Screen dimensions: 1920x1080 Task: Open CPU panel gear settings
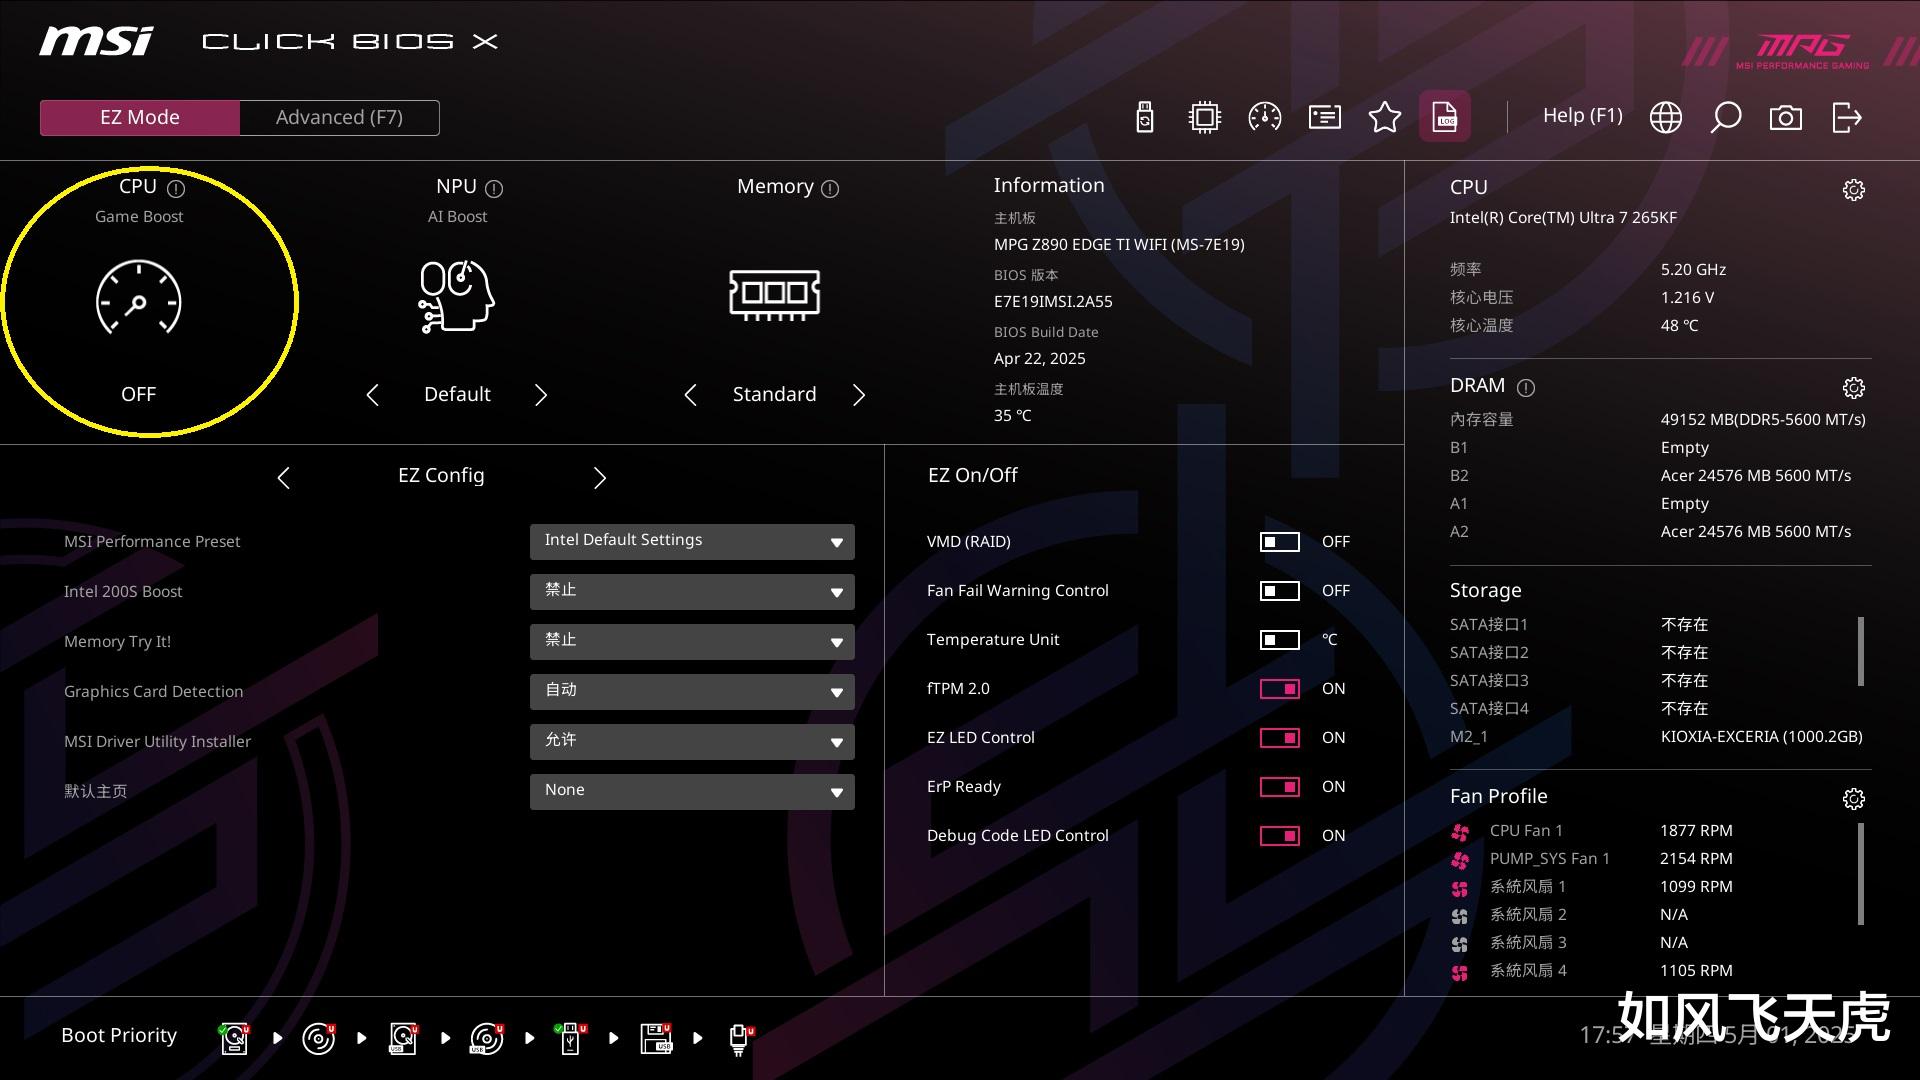(1854, 190)
